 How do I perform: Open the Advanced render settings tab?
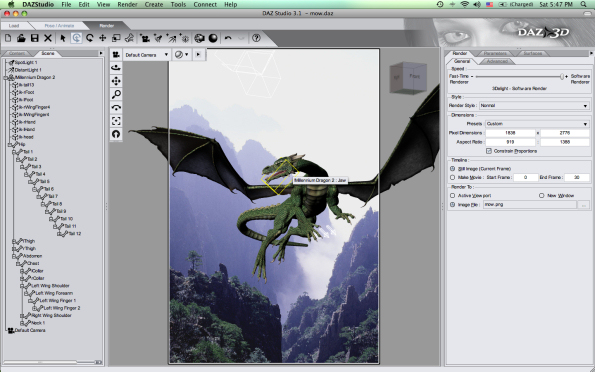pyautogui.click(x=497, y=61)
